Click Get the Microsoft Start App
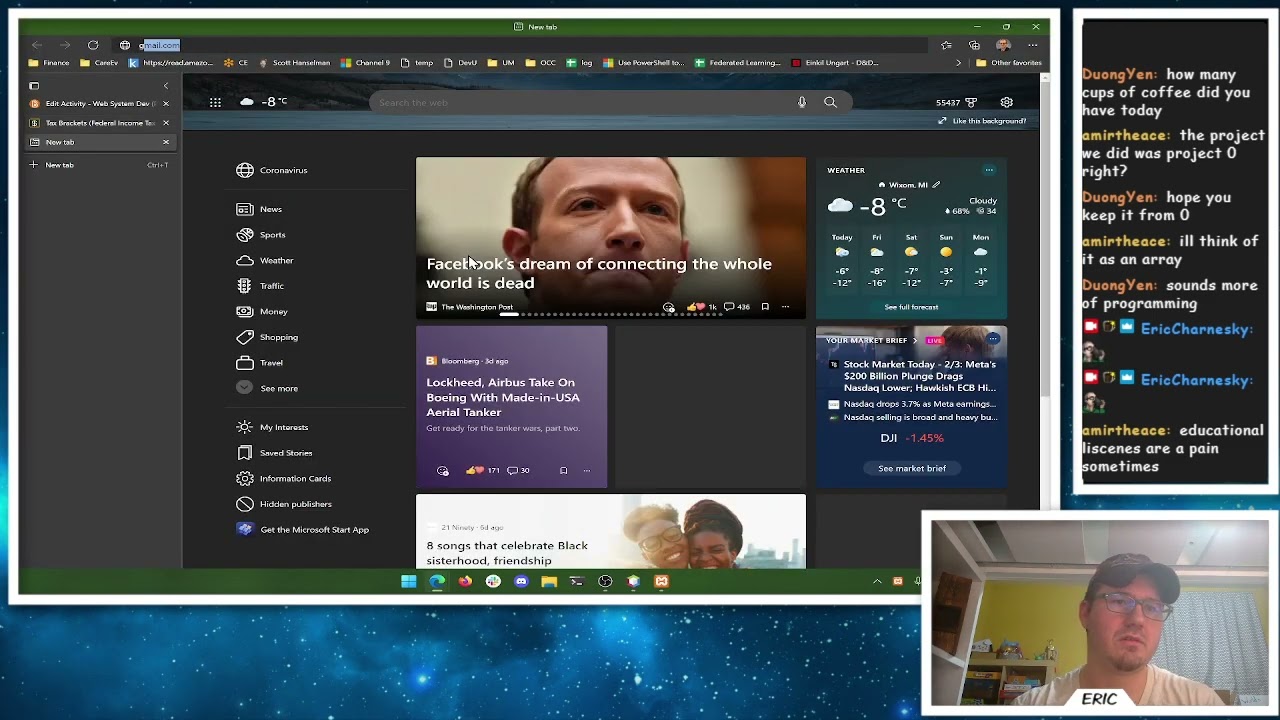 (303, 530)
